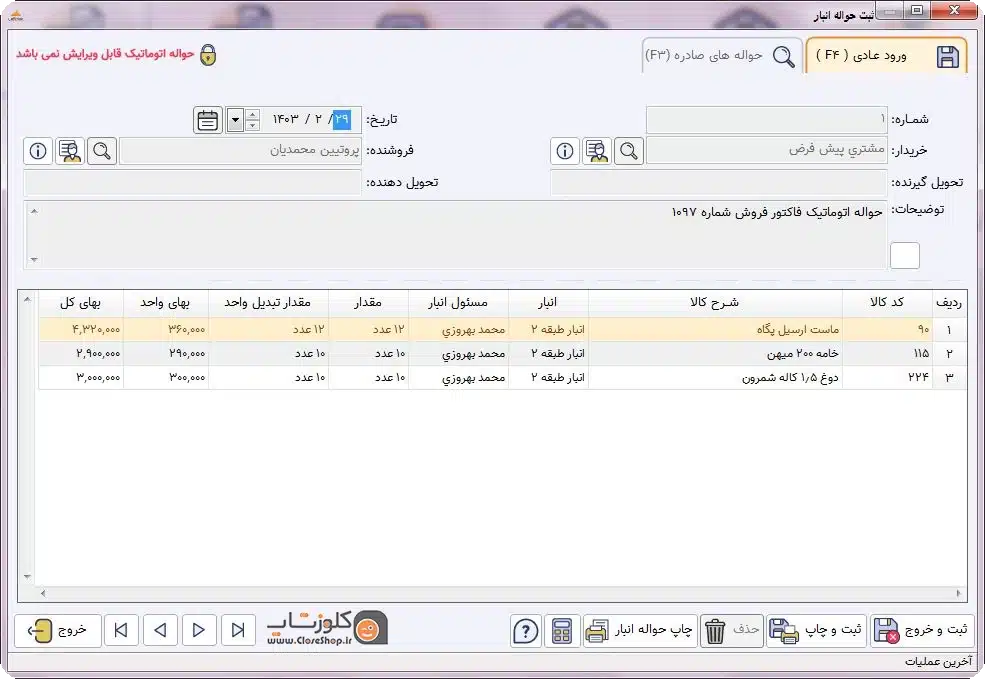This screenshot has height=679, width=985.
Task: Open seller person list icon
Action: [70, 151]
